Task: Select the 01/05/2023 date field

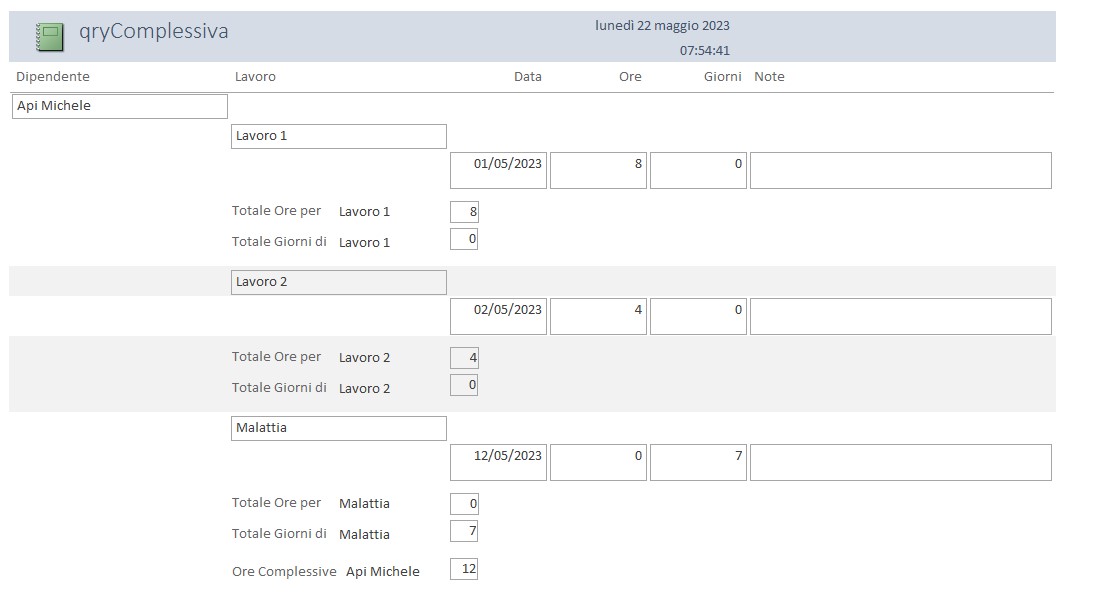Action: (x=498, y=170)
